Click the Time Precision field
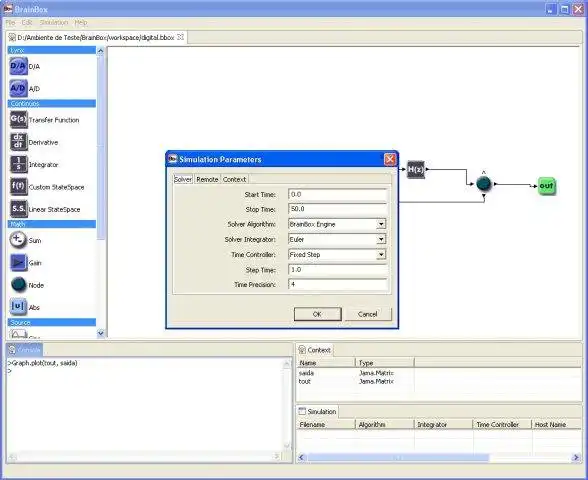The width and height of the screenshot is (588, 480). [338, 285]
